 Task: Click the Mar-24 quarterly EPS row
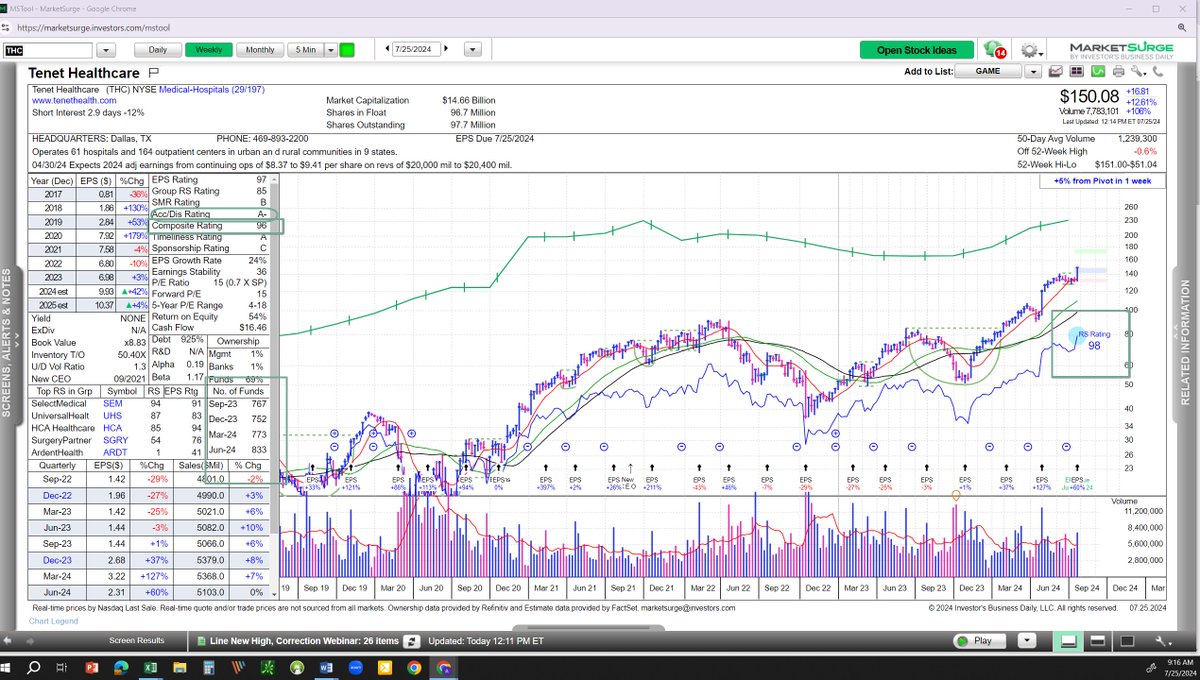click(x=150, y=576)
